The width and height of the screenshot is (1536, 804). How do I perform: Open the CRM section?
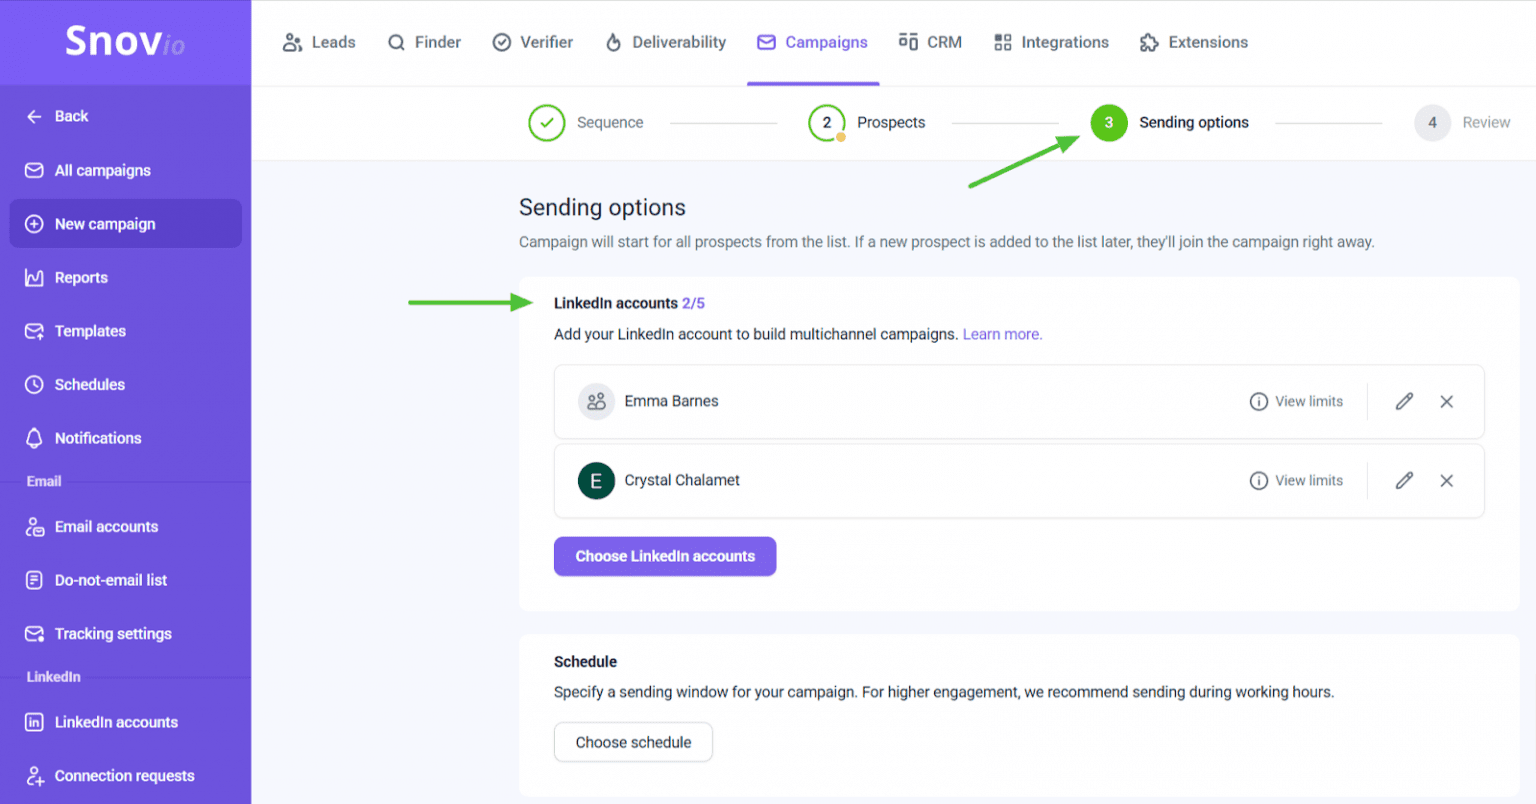(x=930, y=42)
